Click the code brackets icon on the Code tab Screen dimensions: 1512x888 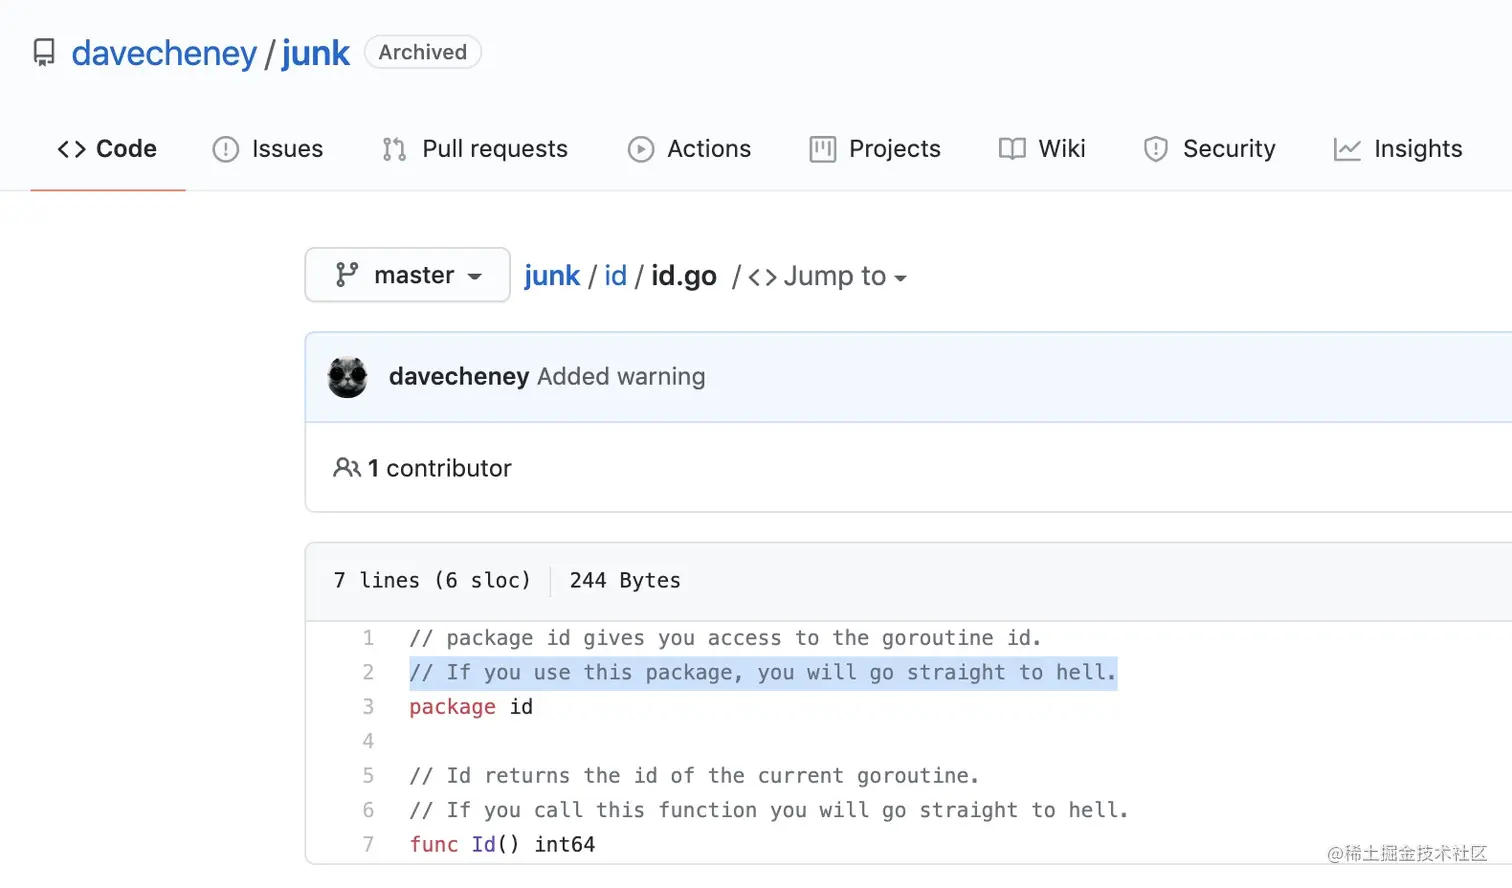coord(71,149)
